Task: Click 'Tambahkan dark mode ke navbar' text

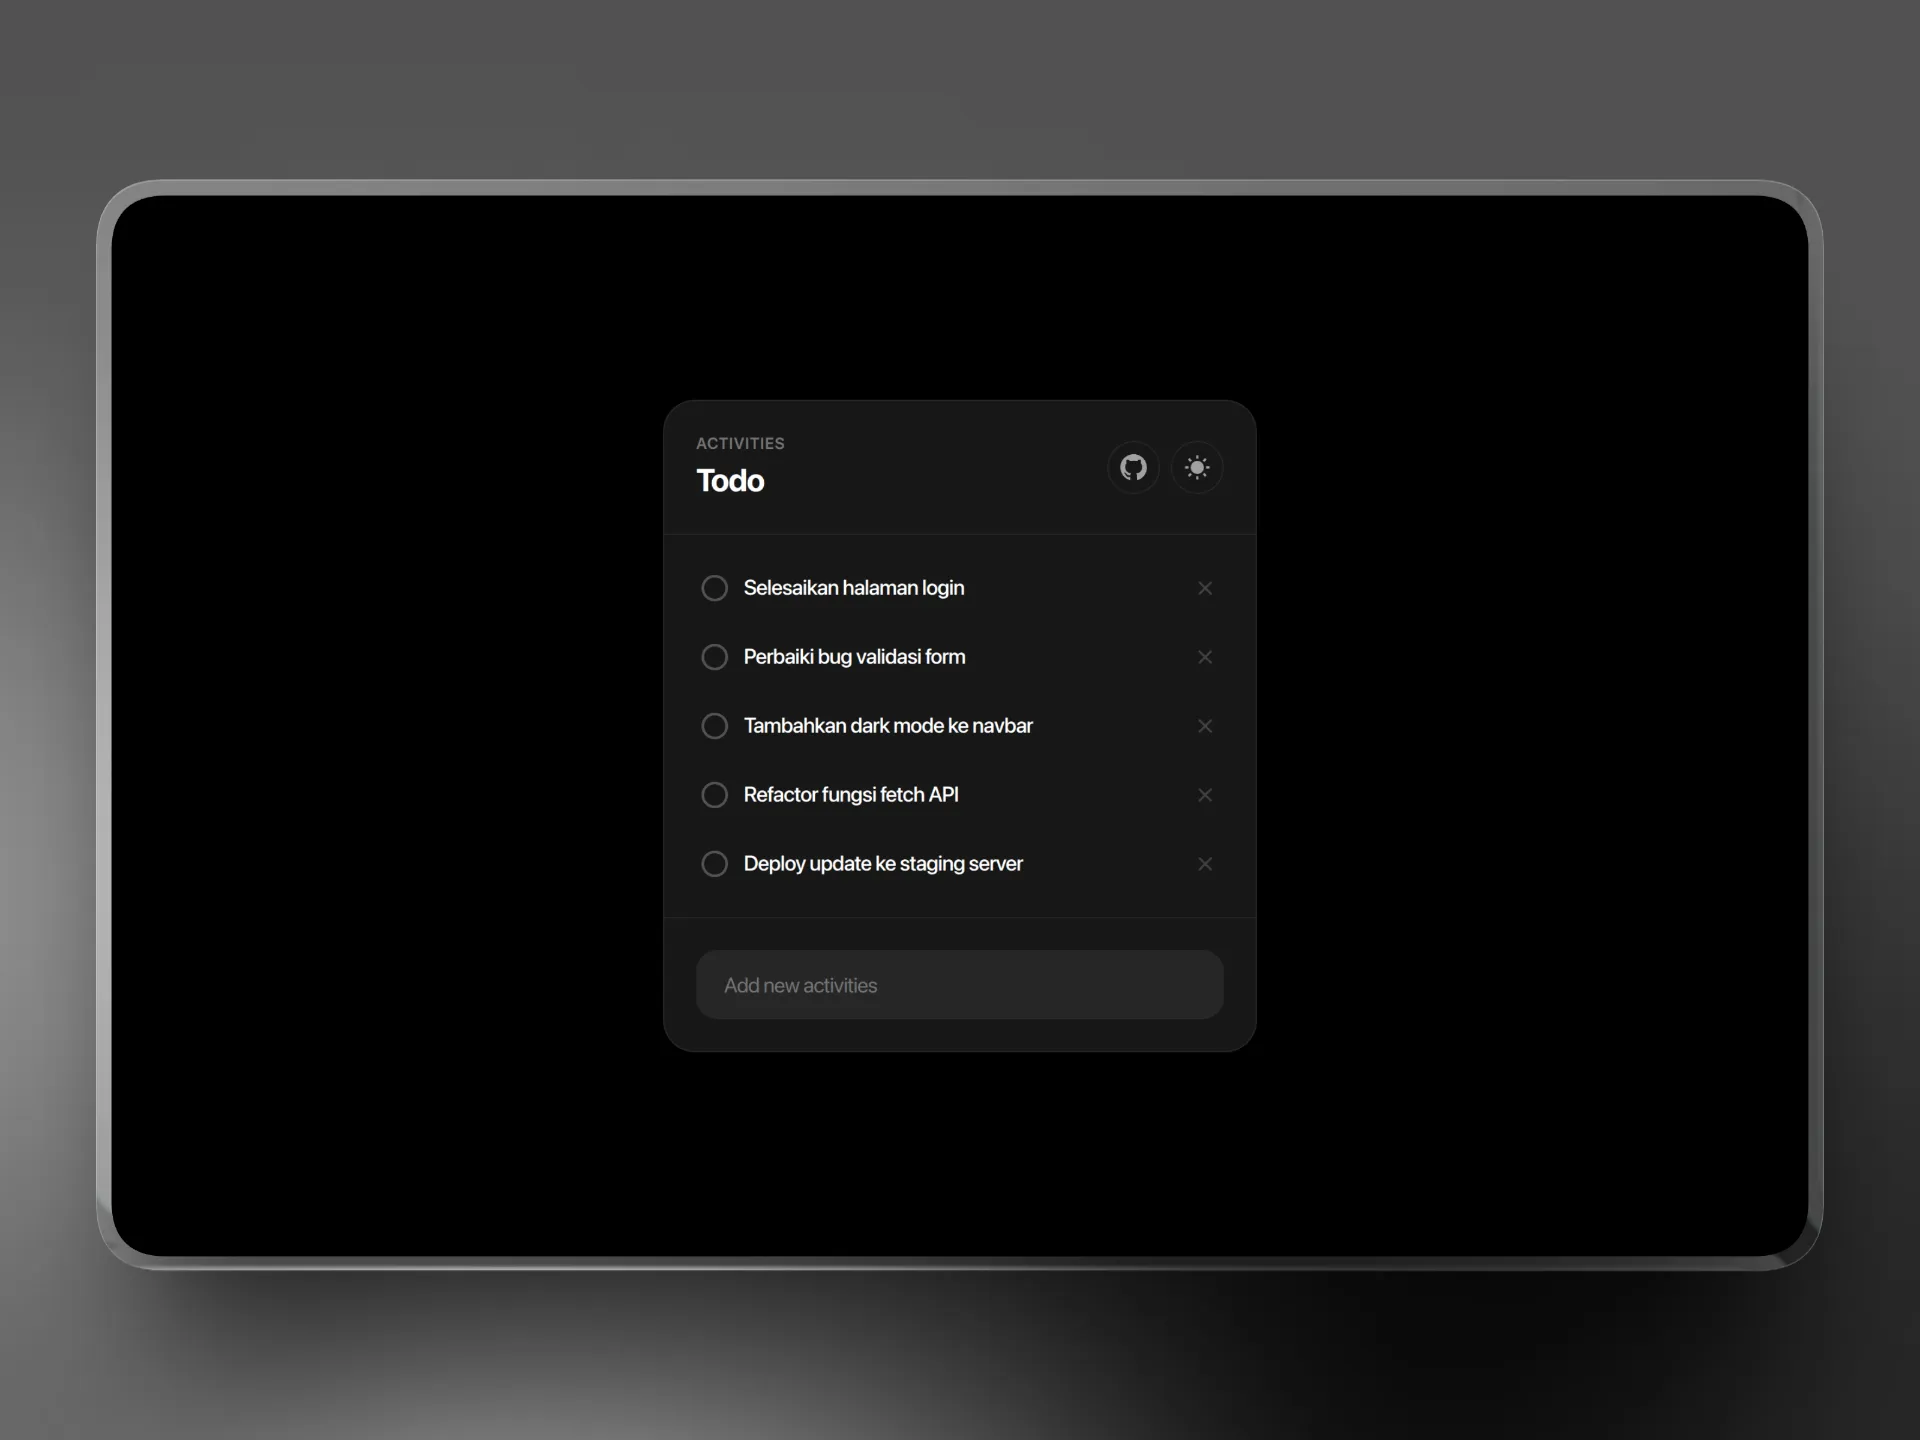Action: click(887, 726)
